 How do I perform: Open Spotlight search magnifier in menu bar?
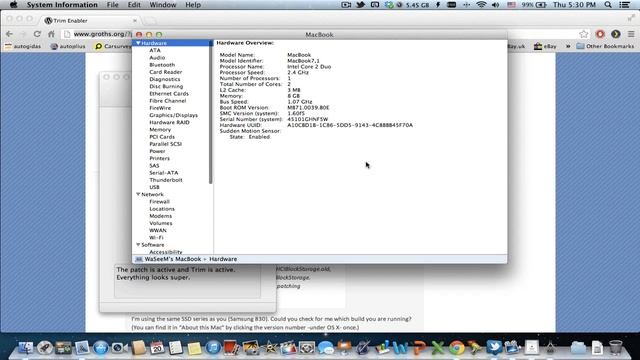point(608,5)
